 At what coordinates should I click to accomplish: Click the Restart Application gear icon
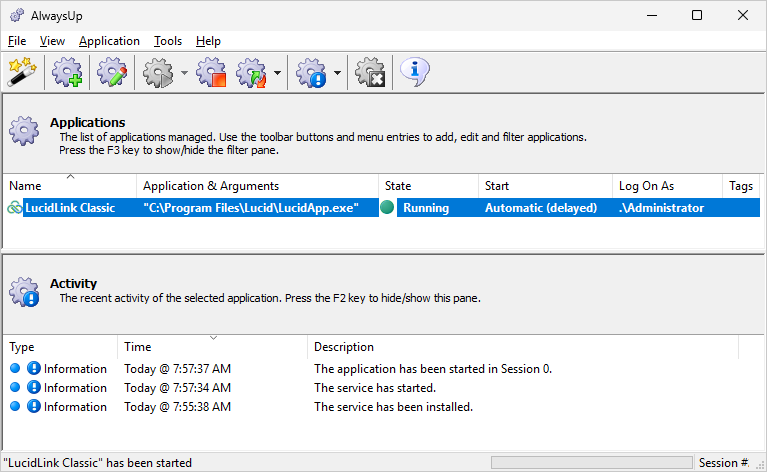[251, 72]
